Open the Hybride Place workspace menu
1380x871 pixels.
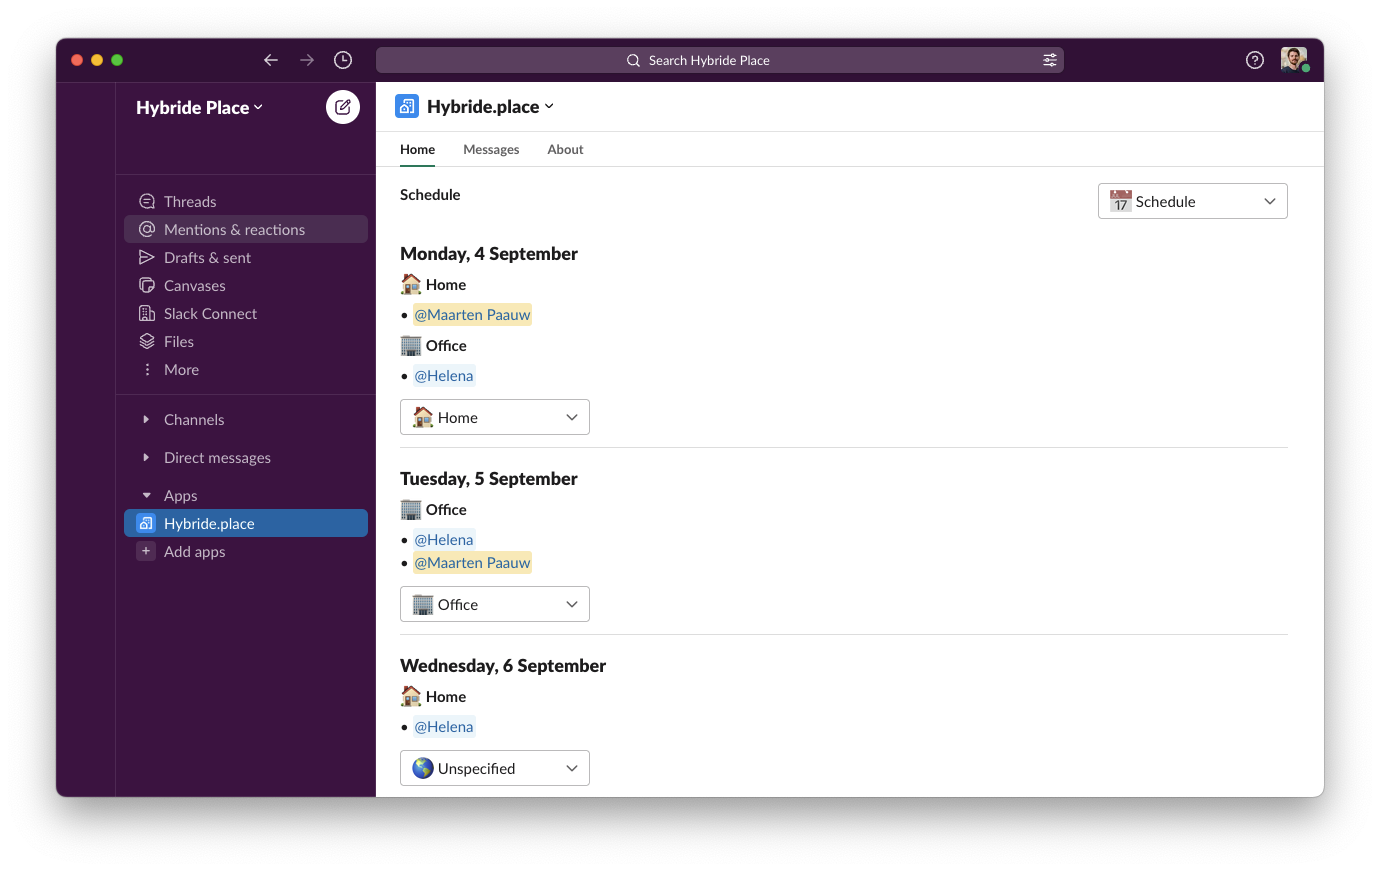tap(199, 107)
